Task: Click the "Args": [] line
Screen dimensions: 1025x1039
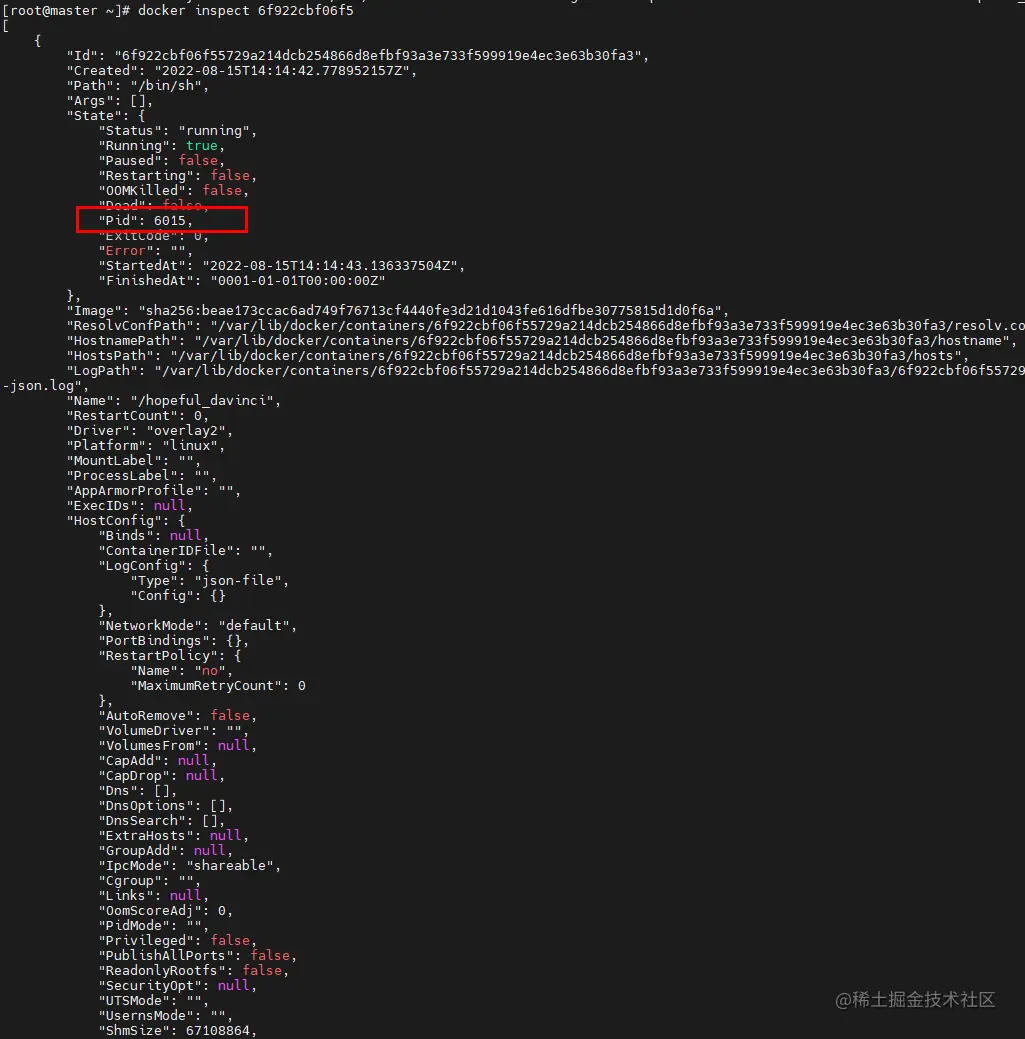Action: point(110,101)
